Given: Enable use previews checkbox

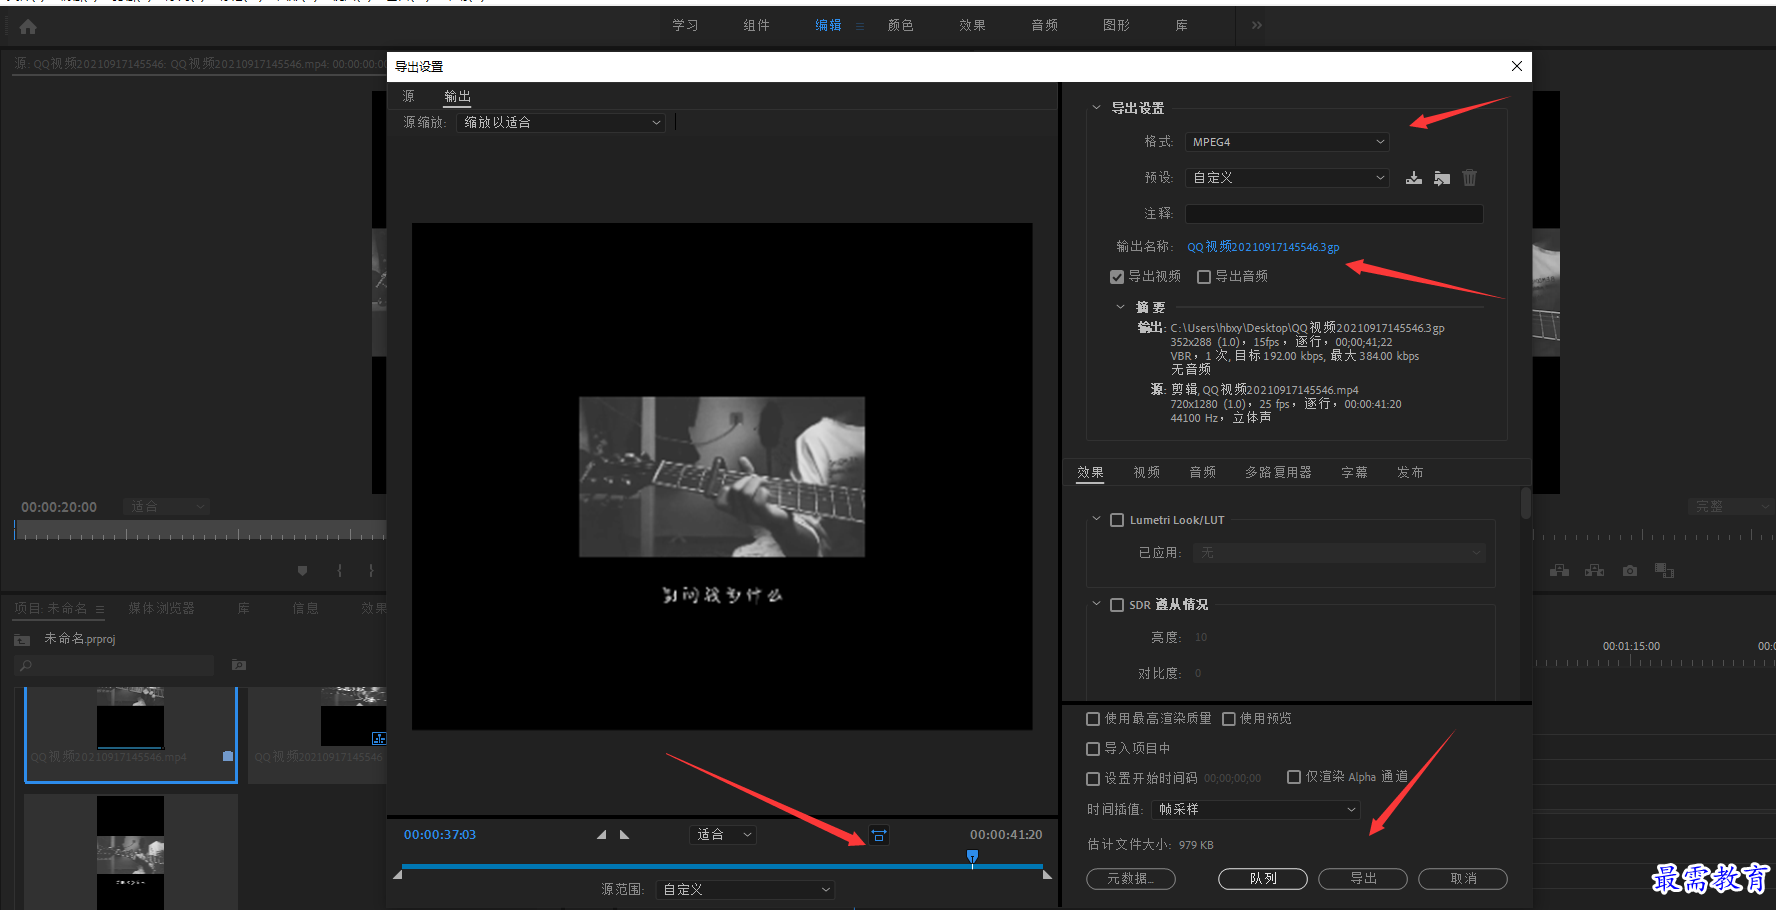Looking at the screenshot, I should click(x=1229, y=719).
